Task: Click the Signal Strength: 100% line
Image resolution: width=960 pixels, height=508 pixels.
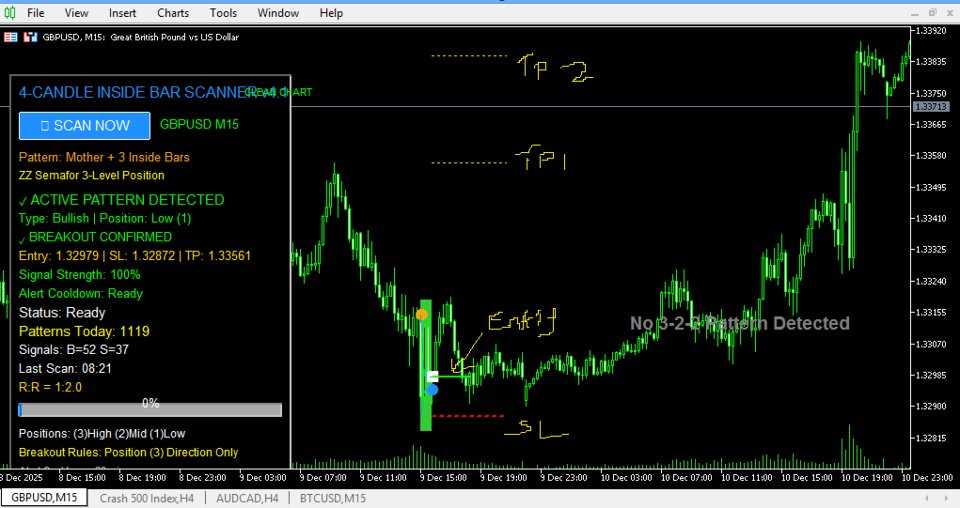Action: pyautogui.click(x=80, y=275)
